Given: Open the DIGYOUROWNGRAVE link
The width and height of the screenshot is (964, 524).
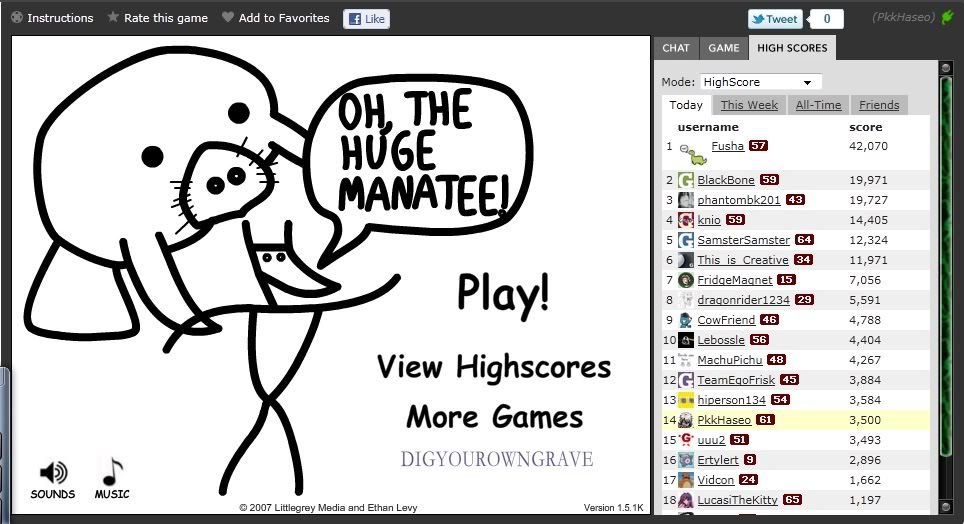Looking at the screenshot, I should tap(497, 459).
